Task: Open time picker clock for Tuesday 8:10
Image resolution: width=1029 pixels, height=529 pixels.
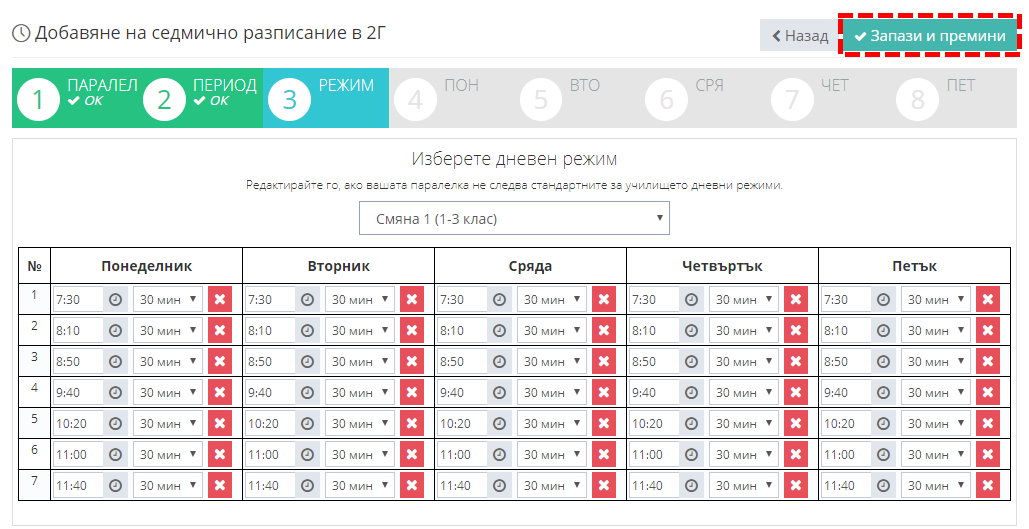Action: (307, 331)
